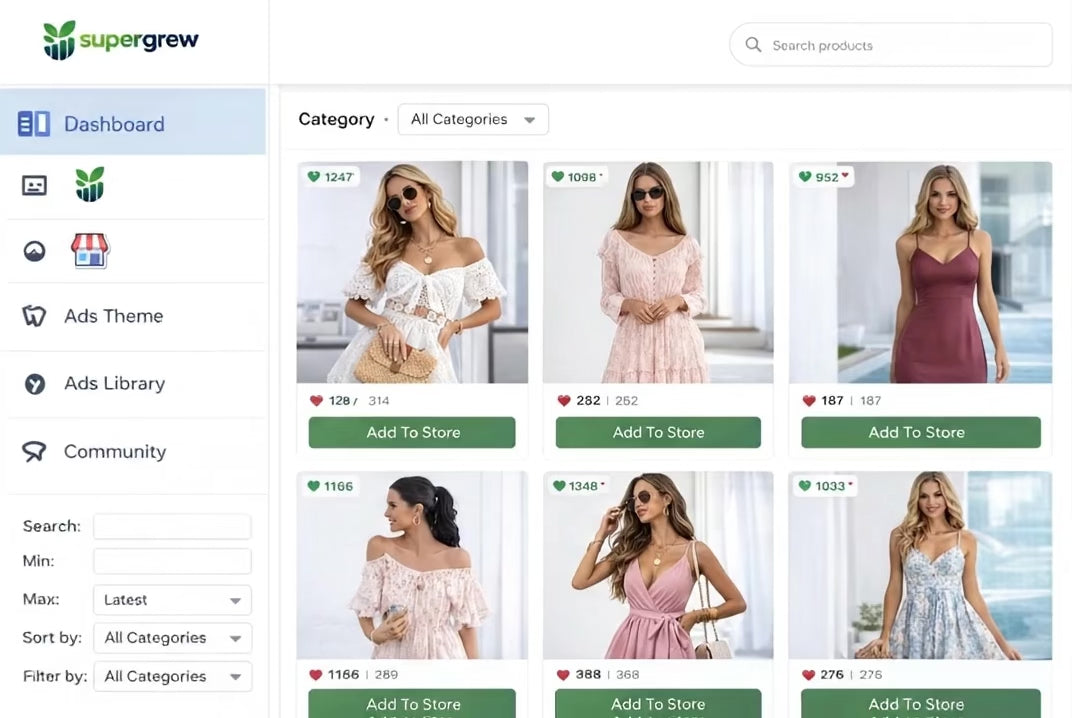
Task: Click the Ads Theme sidebar icon
Action: tap(34, 316)
